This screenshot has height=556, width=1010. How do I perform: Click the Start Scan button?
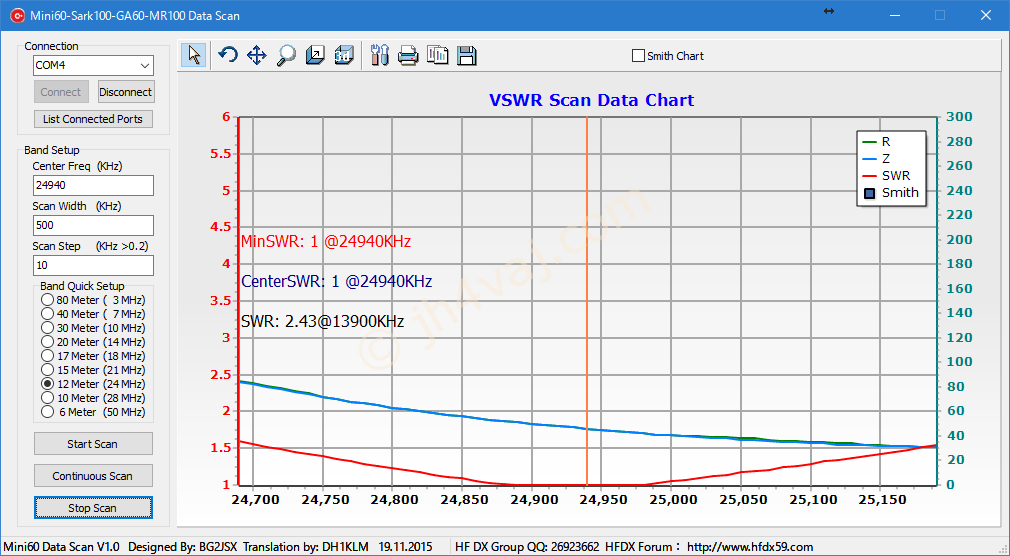(93, 444)
